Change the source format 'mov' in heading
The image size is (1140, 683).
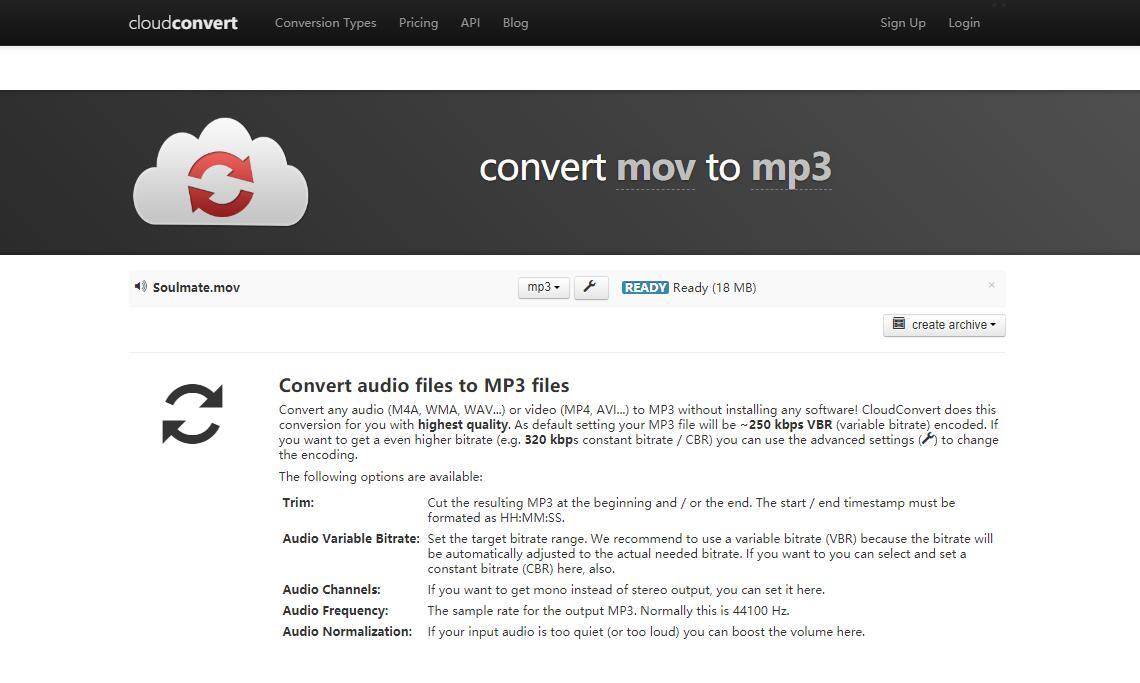click(656, 168)
